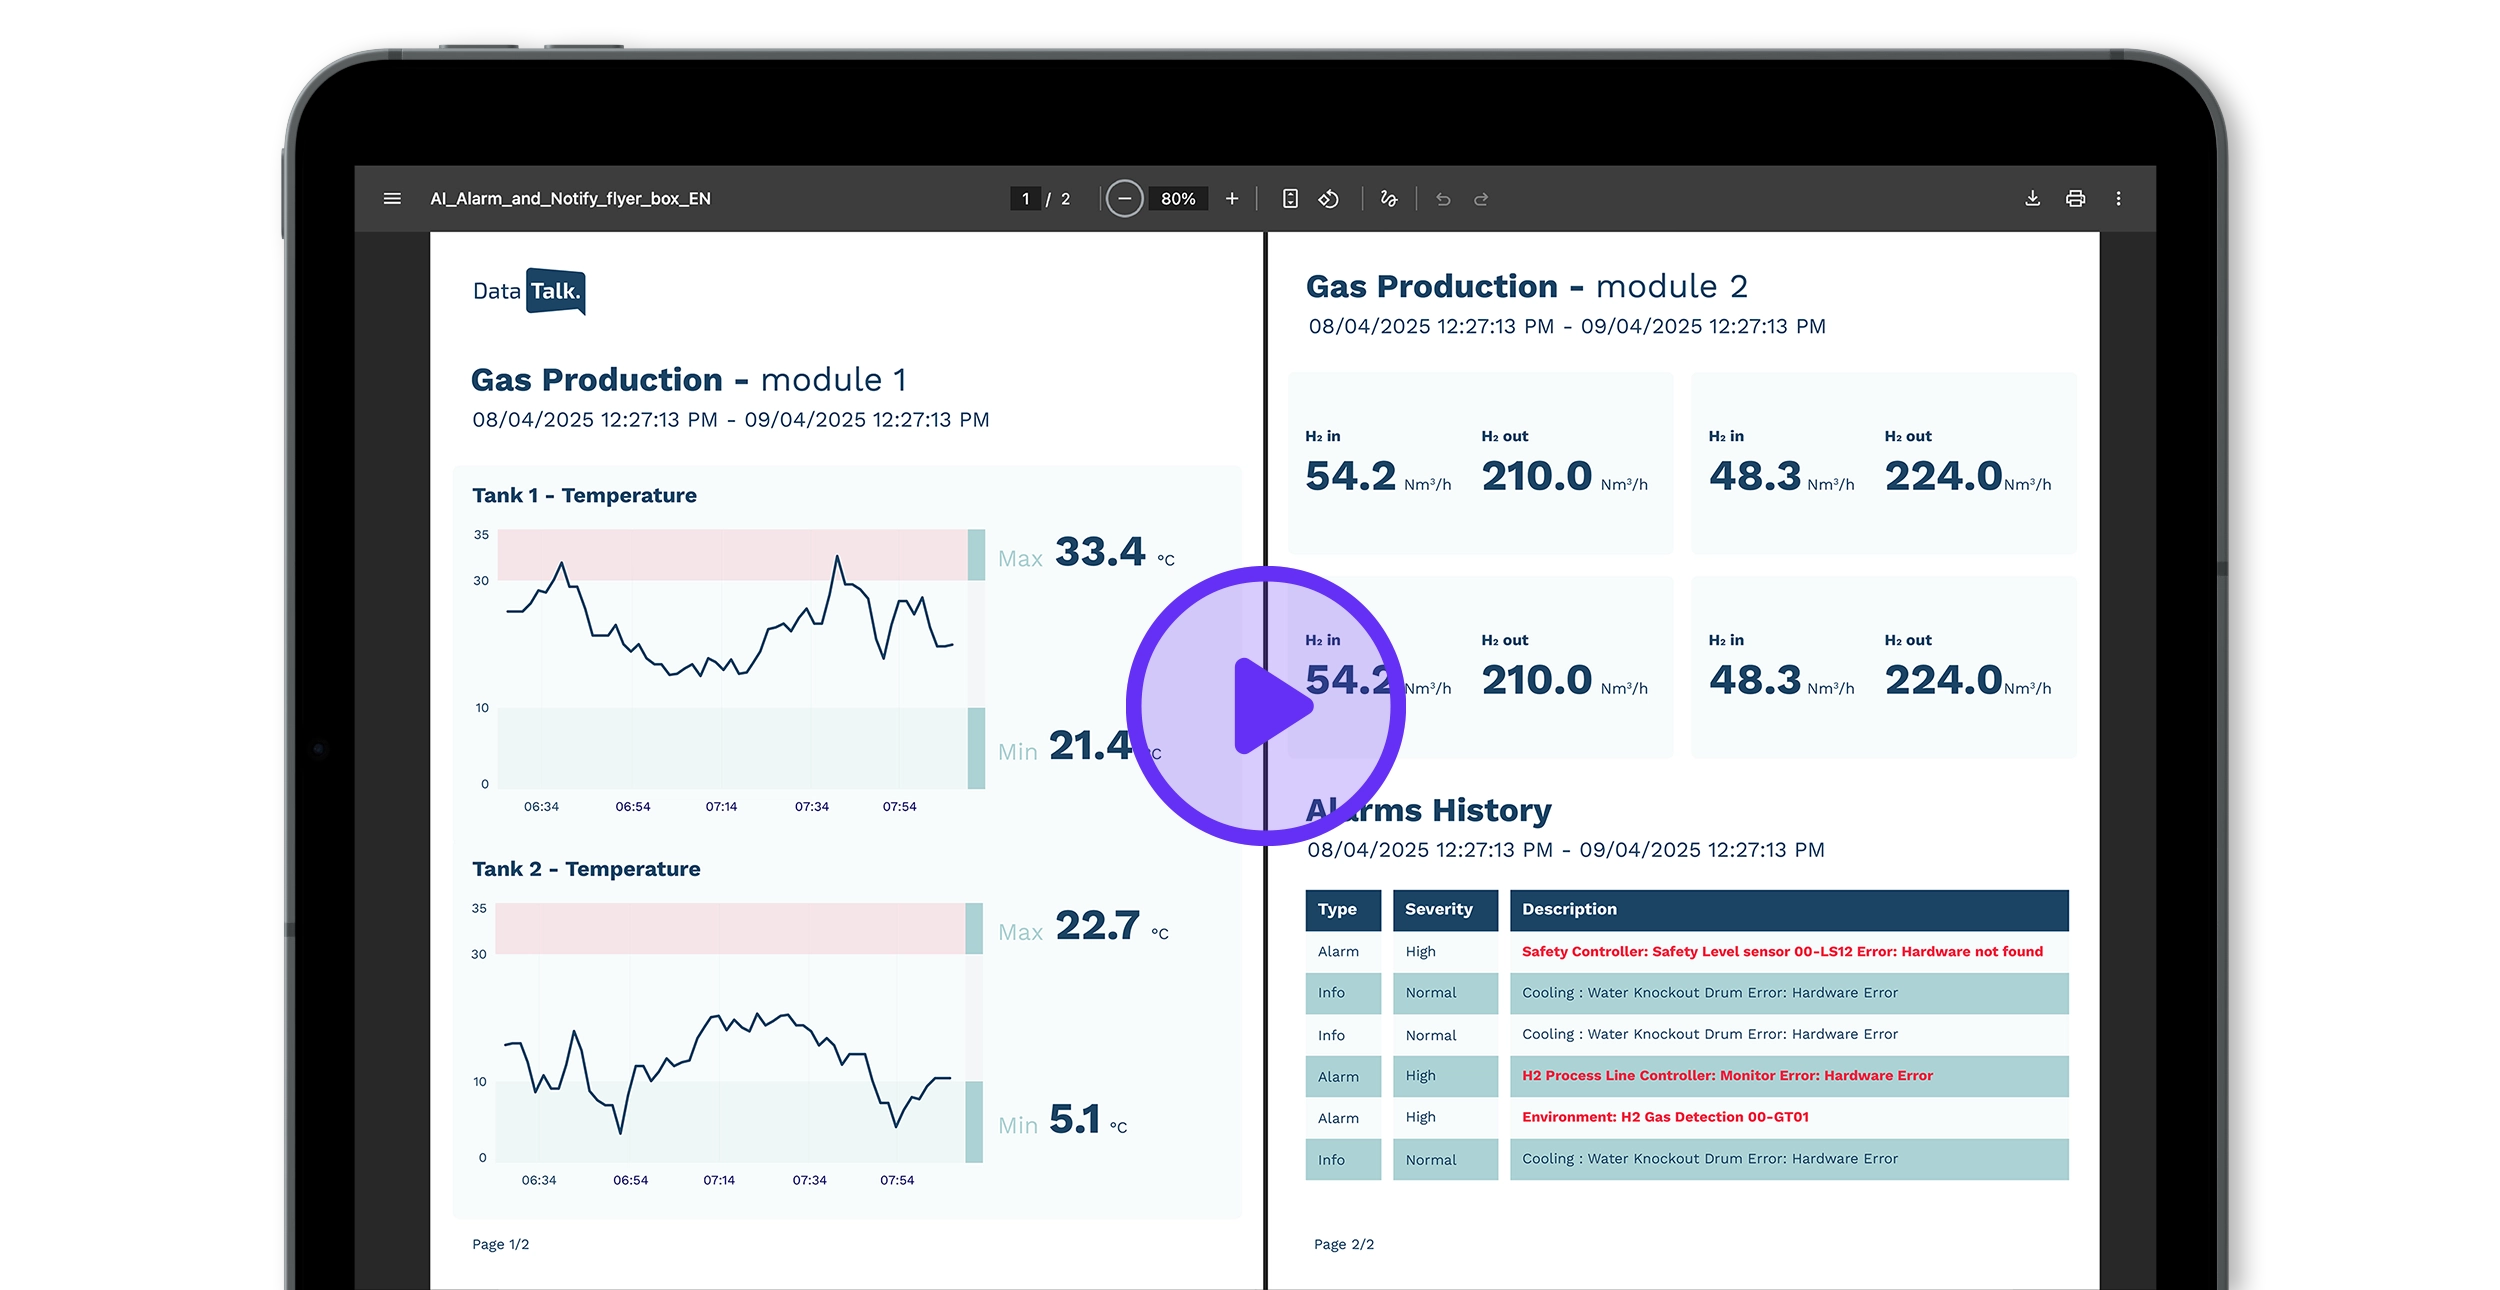This screenshot has width=2500, height=1290.
Task: Print the document
Action: click(x=2075, y=199)
